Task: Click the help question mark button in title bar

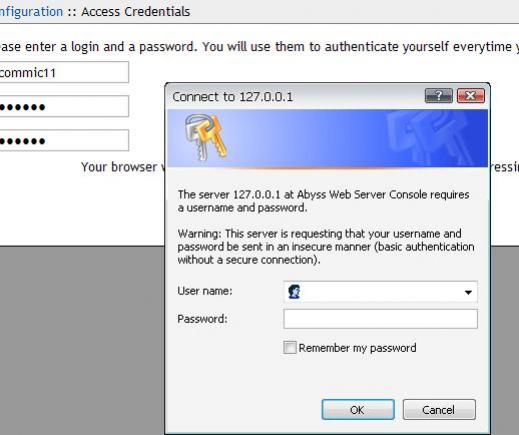Action: [439, 96]
